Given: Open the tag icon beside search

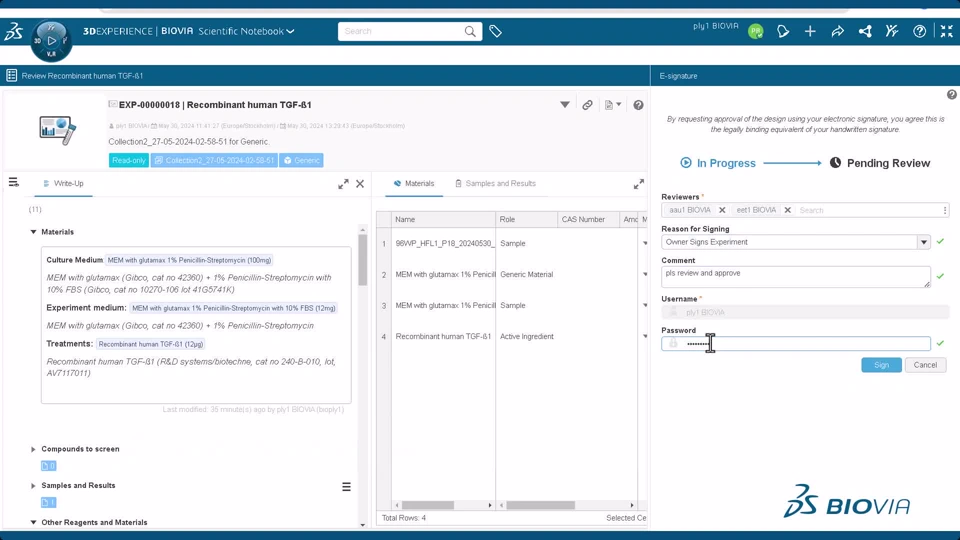Looking at the screenshot, I should (x=495, y=31).
